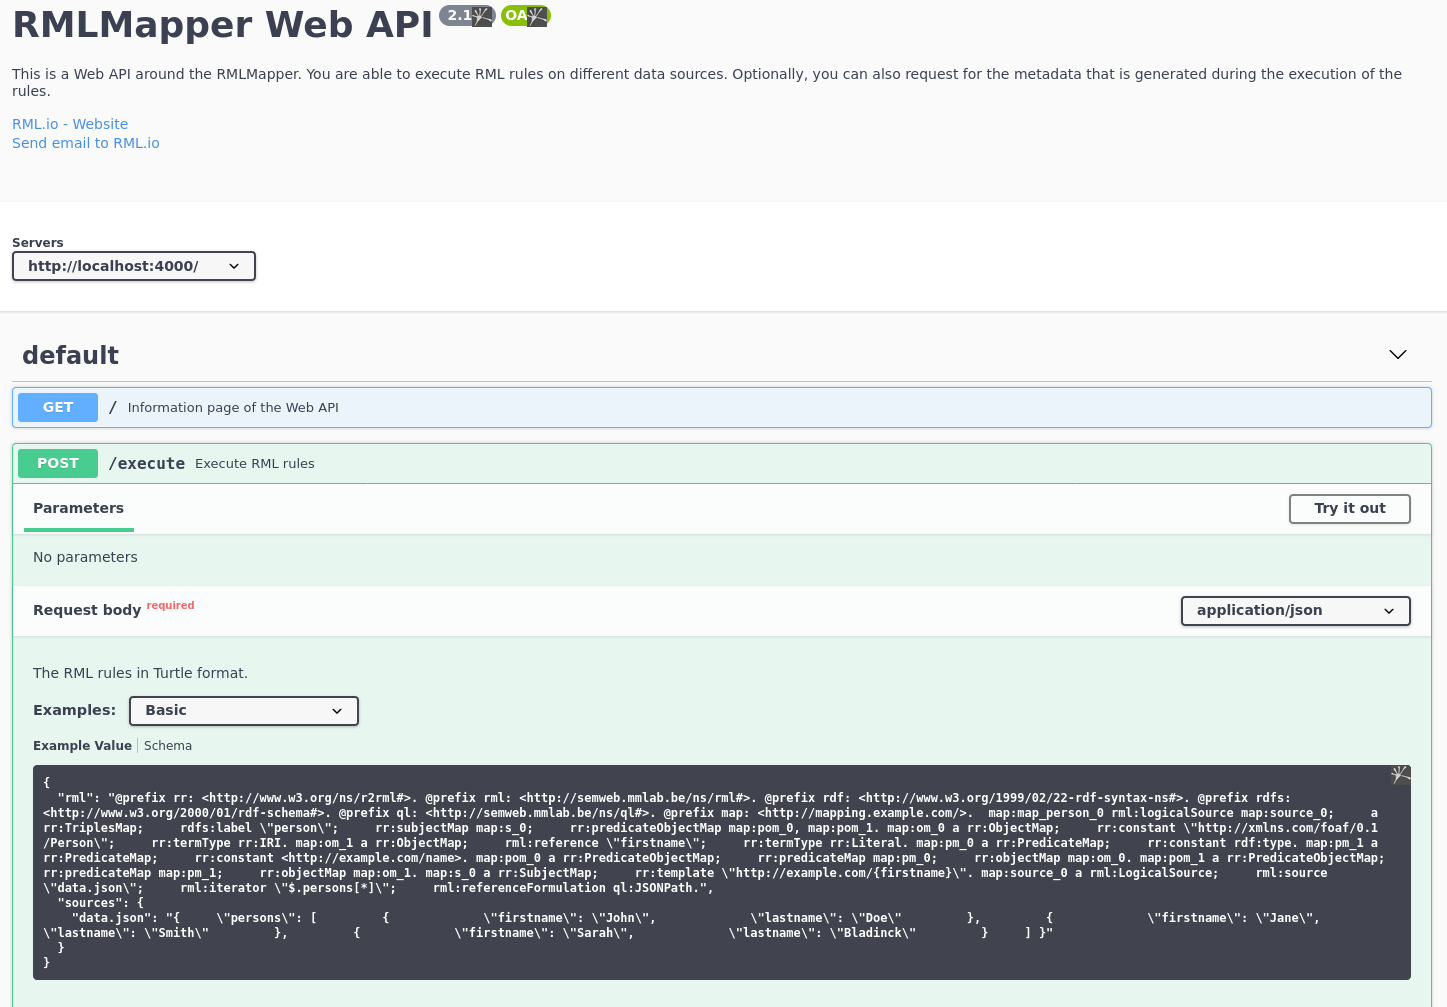
Task: Open the Servers dropdown showing localhost:4000
Action: [x=134, y=266]
